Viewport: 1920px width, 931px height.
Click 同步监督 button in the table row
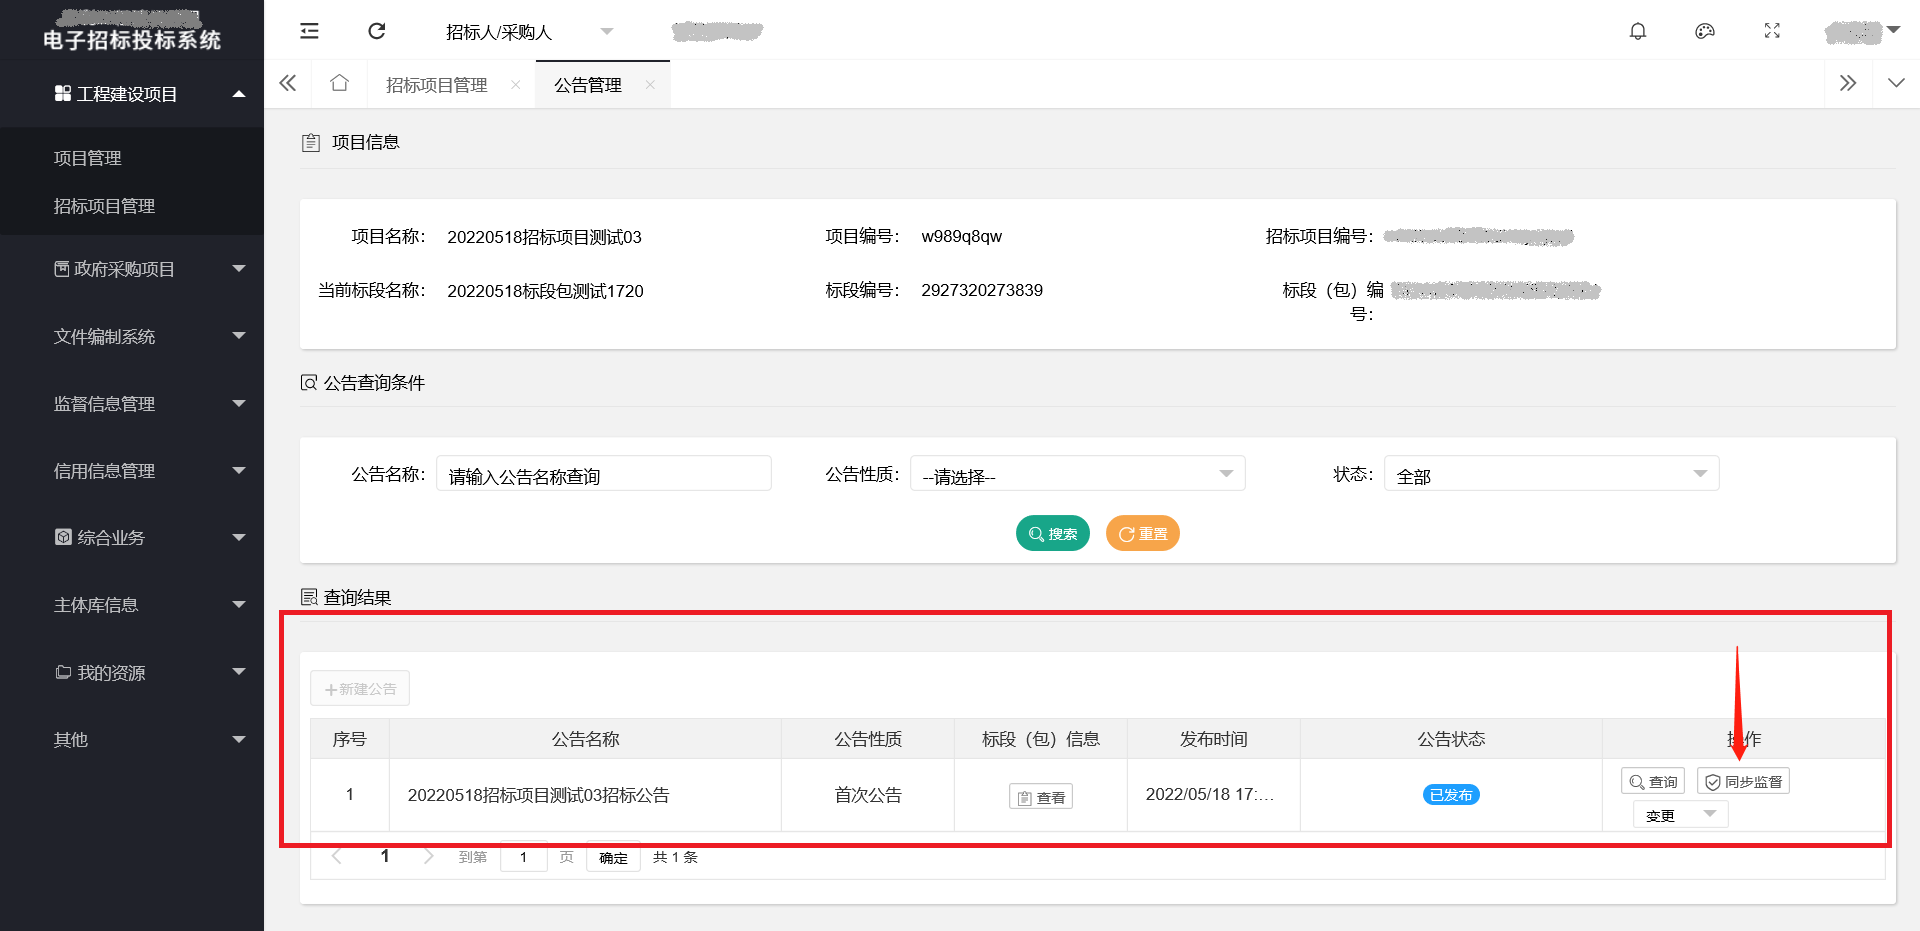1743,782
